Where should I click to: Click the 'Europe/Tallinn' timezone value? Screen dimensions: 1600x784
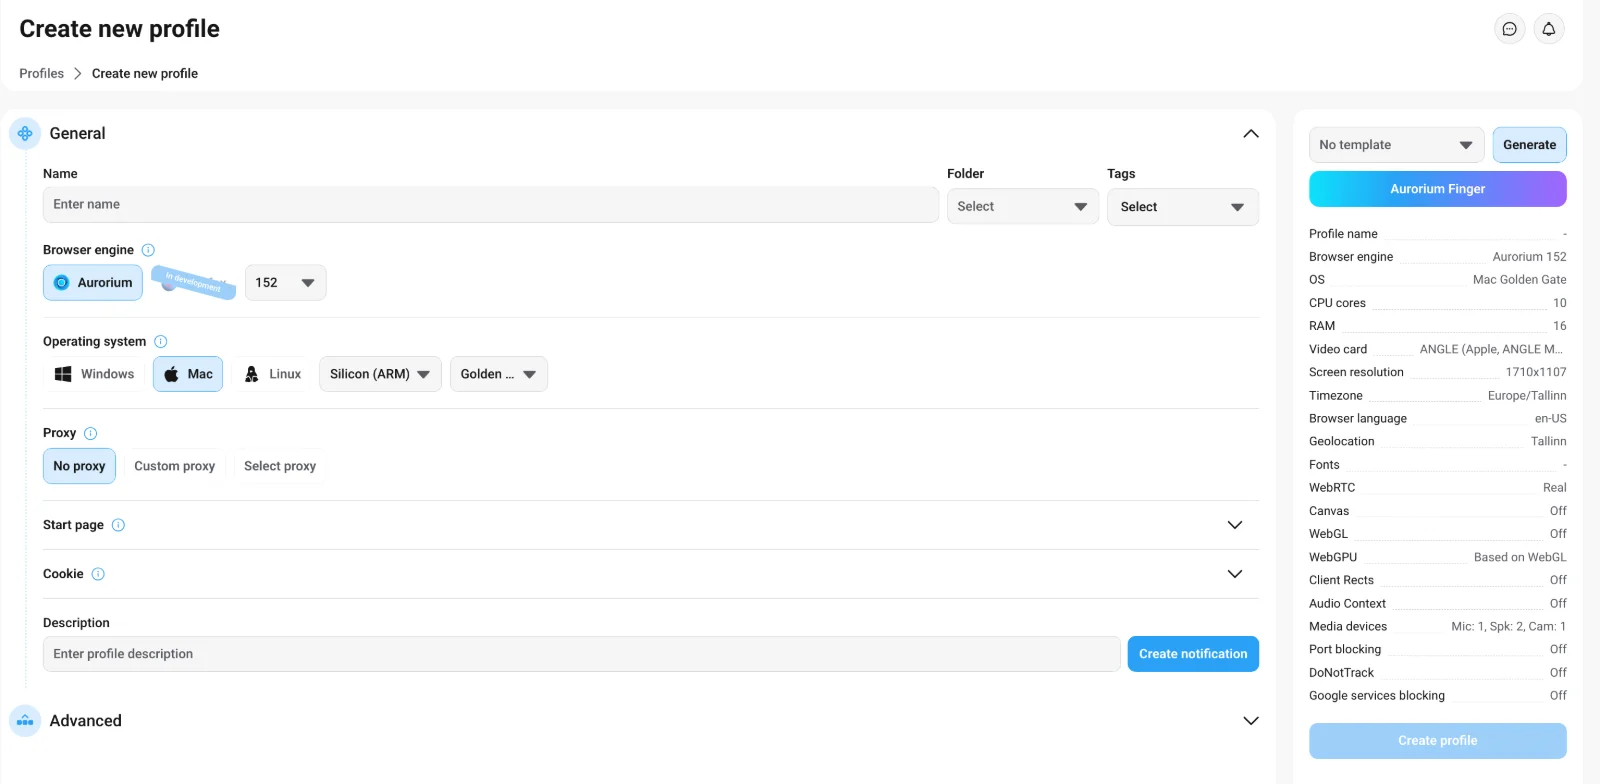[x=1527, y=396]
